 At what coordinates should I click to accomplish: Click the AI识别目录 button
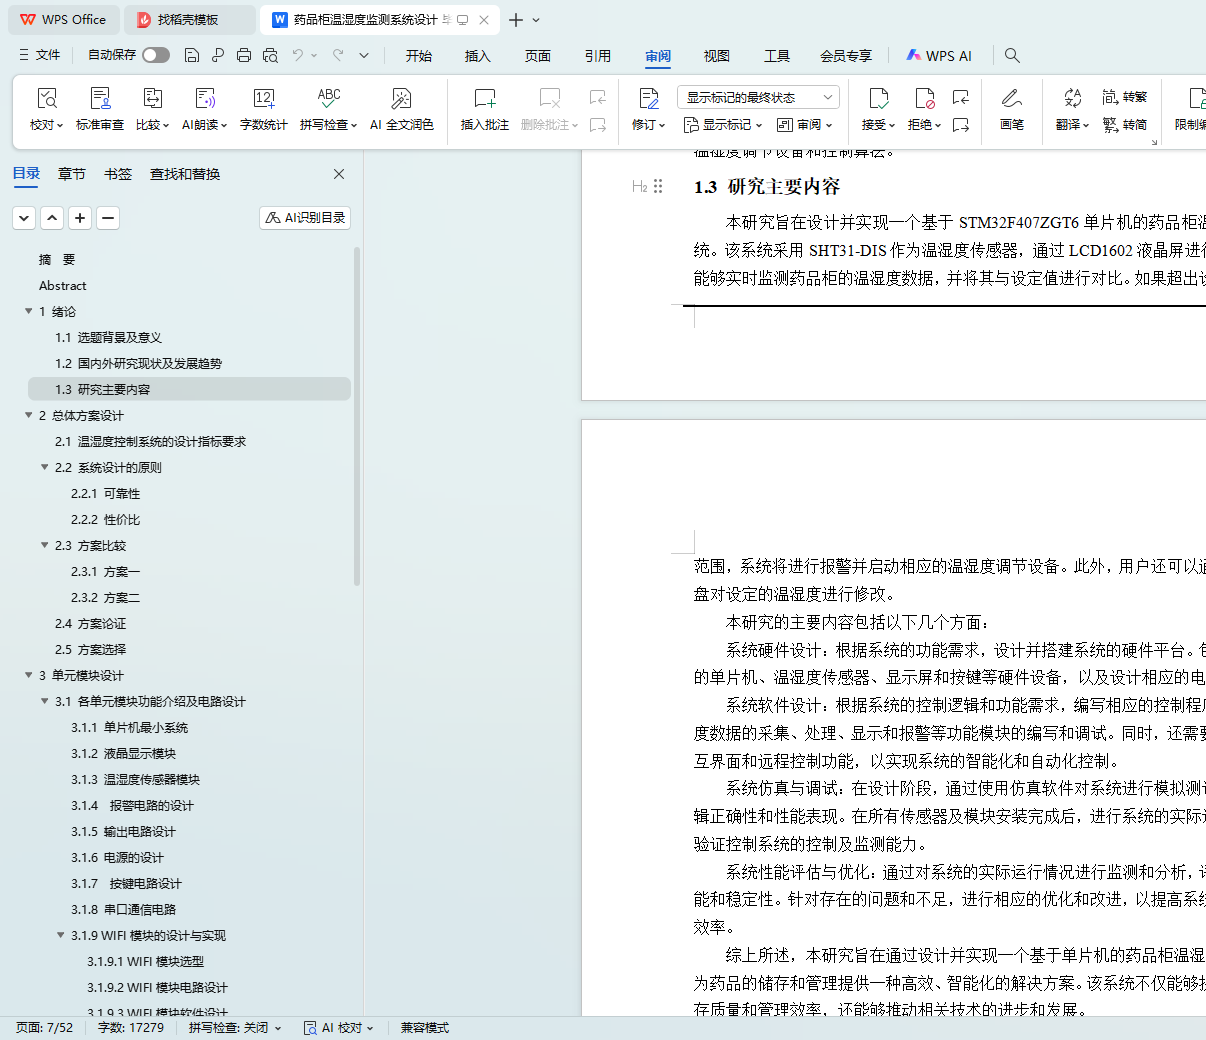pos(305,217)
